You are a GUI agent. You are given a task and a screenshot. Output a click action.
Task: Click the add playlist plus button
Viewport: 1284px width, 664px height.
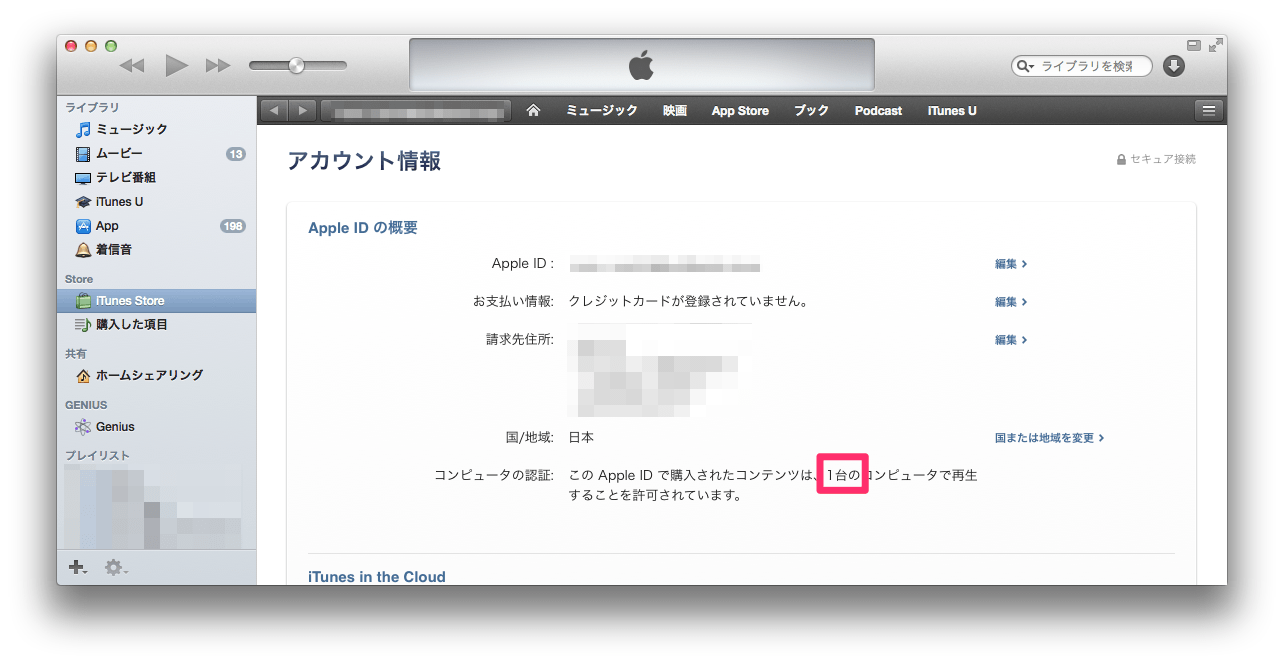coord(77,567)
